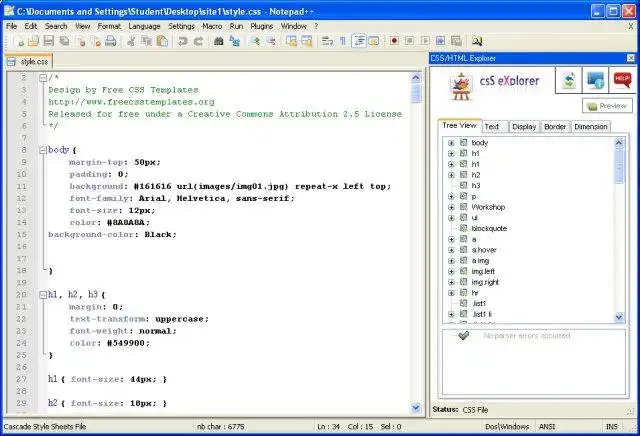The image size is (640, 436).
Task: Save the current recorded macro icon
Action: (456, 41)
